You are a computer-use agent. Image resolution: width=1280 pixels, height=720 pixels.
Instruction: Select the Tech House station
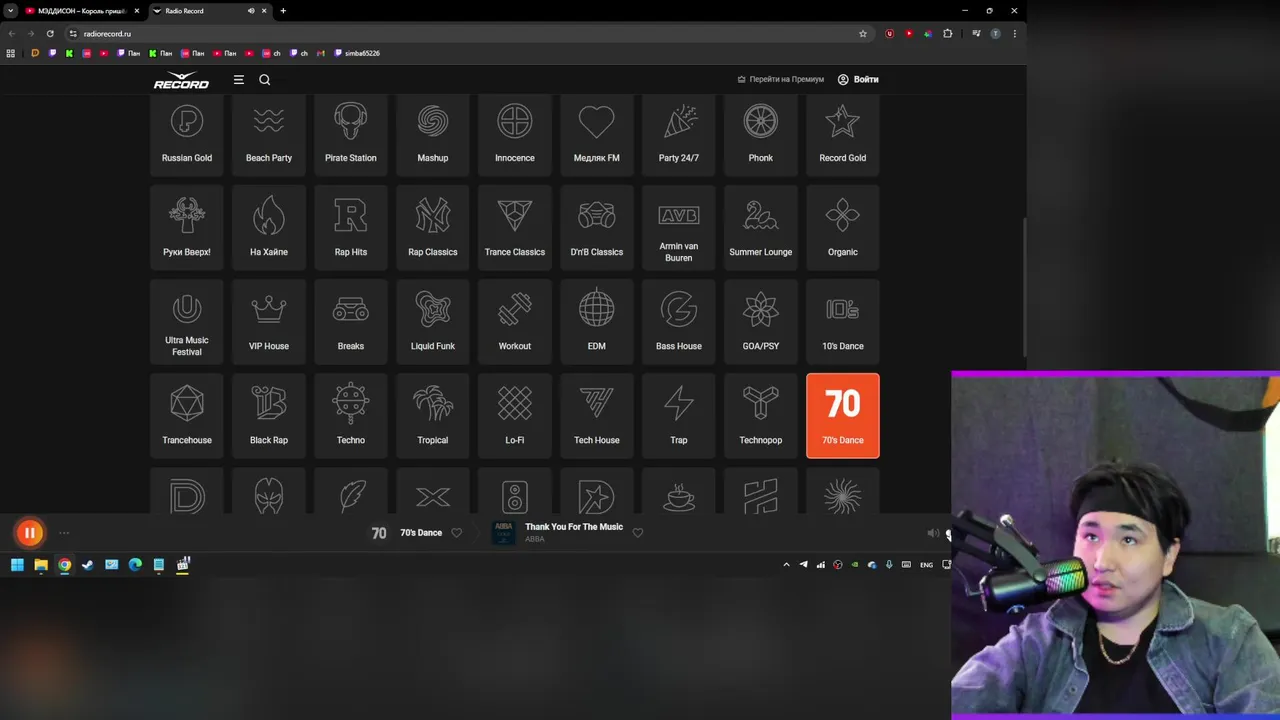[597, 415]
